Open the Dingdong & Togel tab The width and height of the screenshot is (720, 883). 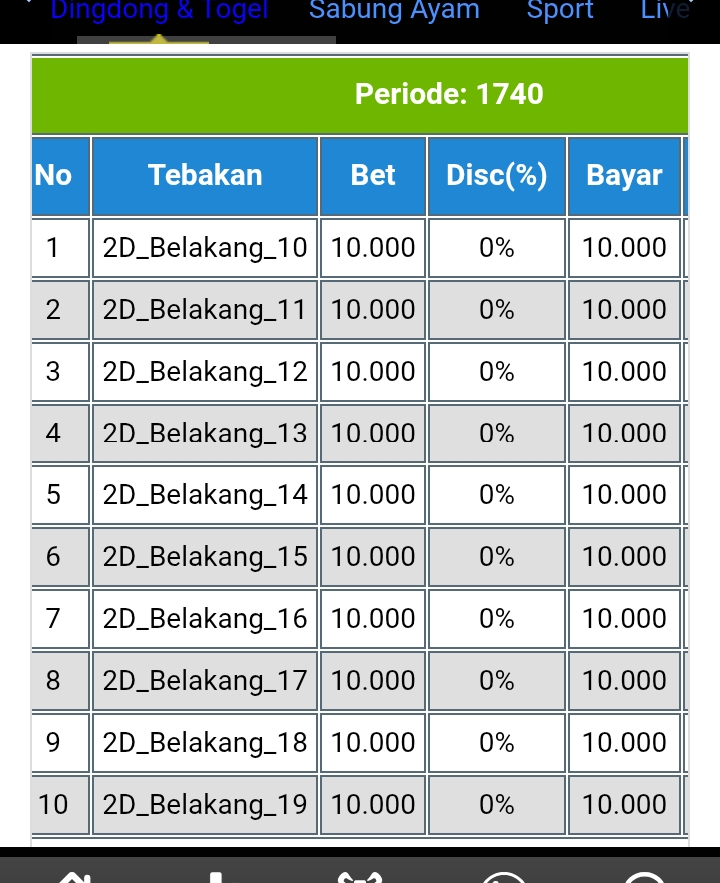(158, 12)
